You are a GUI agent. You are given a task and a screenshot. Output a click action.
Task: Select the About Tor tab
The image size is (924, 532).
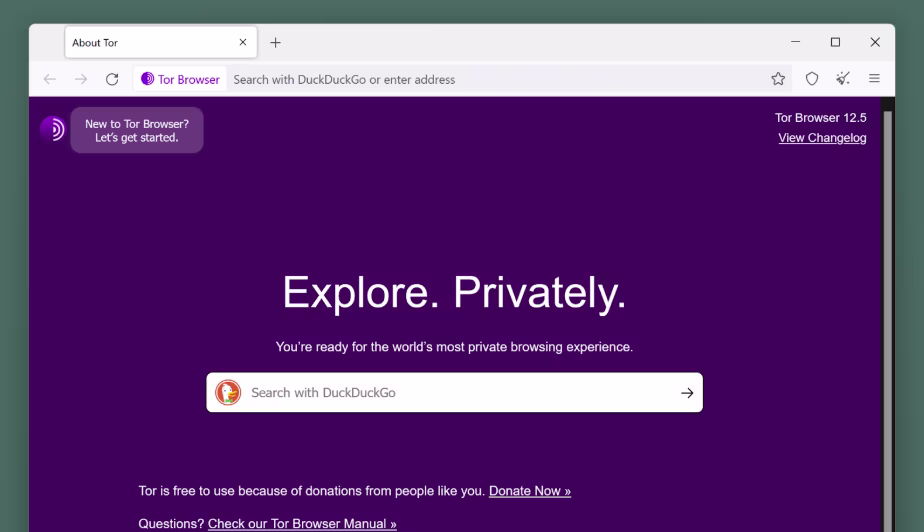(161, 42)
